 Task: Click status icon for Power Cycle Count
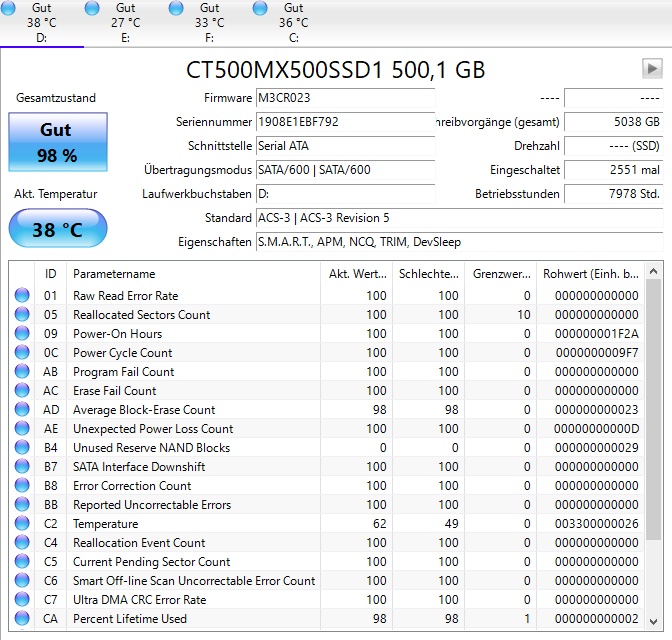pos(22,352)
